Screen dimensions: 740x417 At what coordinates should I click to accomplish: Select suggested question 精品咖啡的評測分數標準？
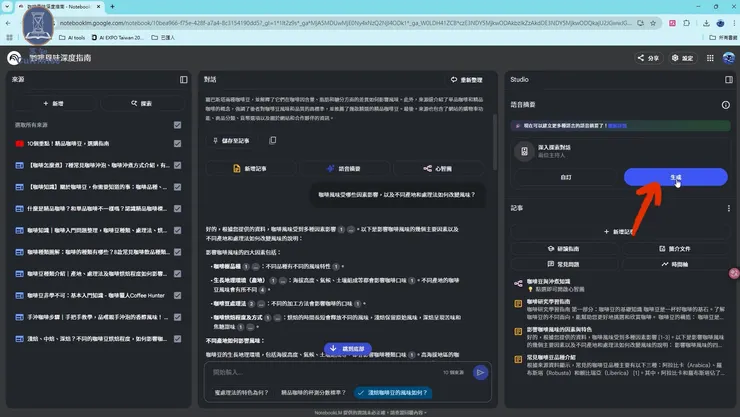coord(313,392)
